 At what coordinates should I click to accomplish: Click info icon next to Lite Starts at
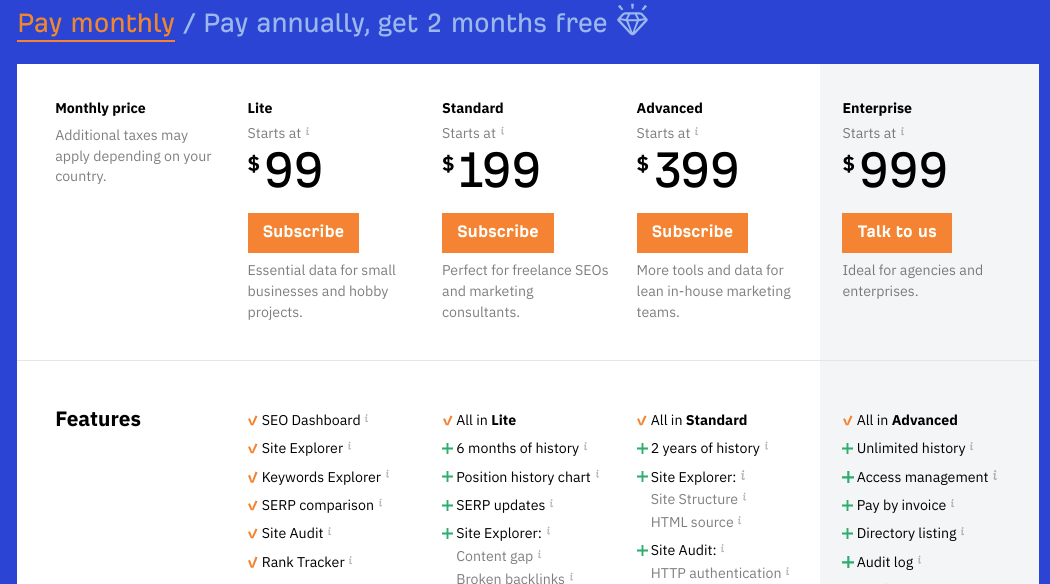point(307,131)
